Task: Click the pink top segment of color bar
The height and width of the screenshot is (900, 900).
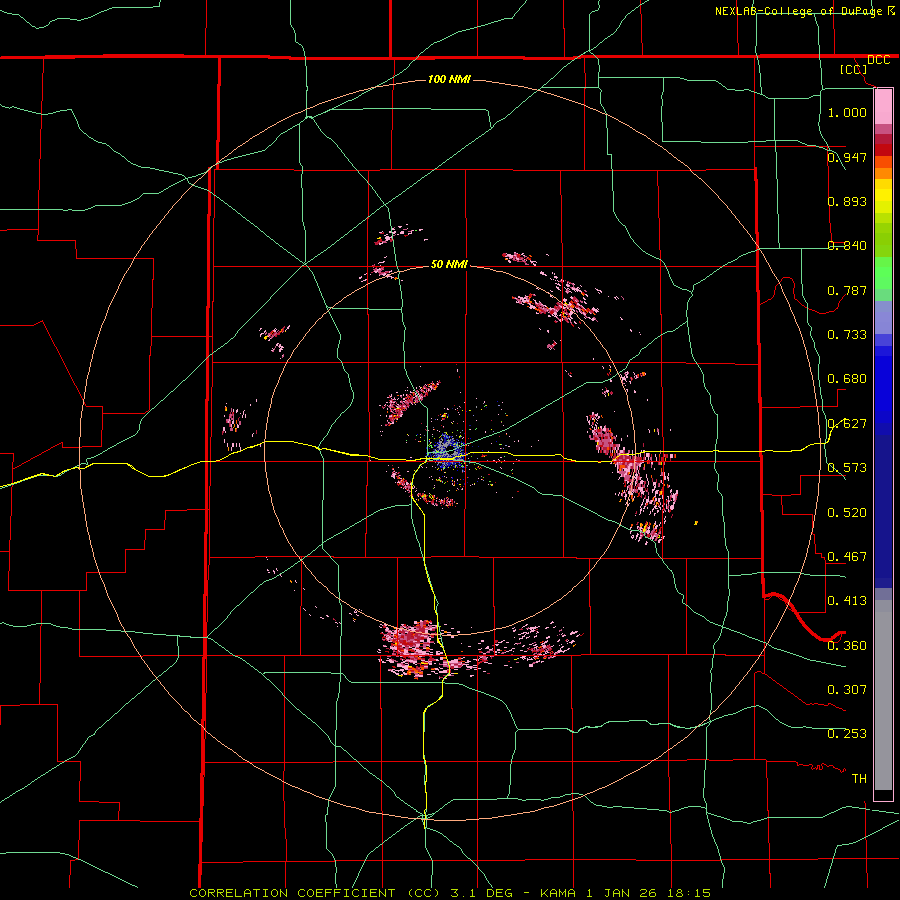Action: click(883, 106)
